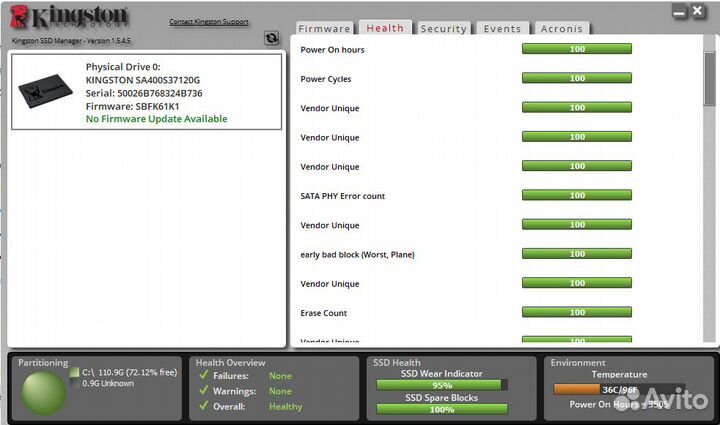
Task: Open the Security tab
Action: 443,28
